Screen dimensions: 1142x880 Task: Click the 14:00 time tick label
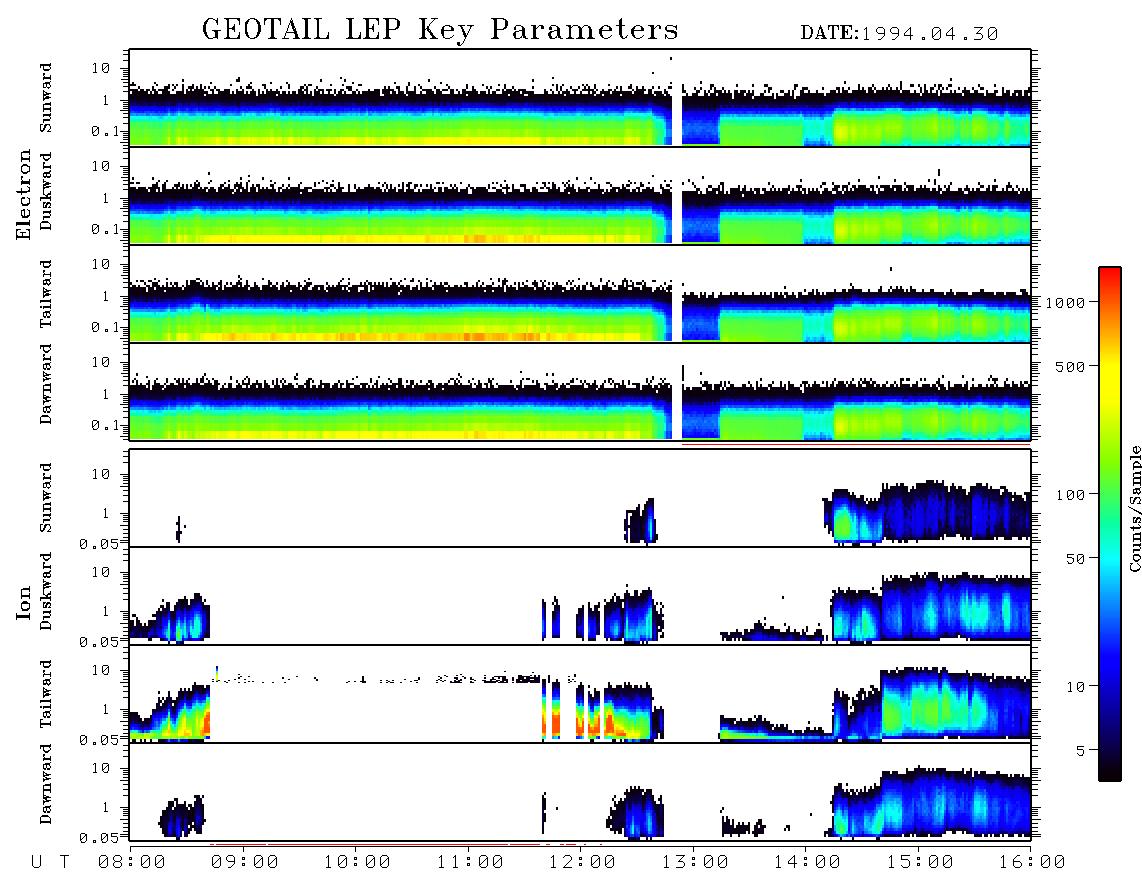click(807, 862)
